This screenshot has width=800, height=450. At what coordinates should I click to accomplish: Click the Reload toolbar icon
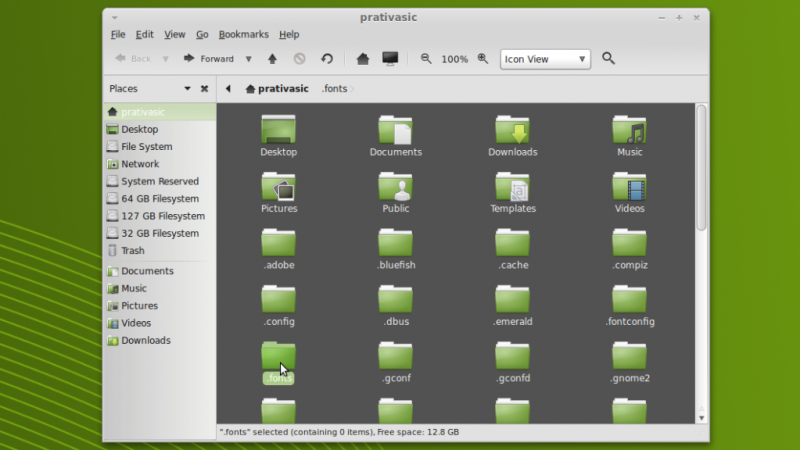pyautogui.click(x=326, y=59)
